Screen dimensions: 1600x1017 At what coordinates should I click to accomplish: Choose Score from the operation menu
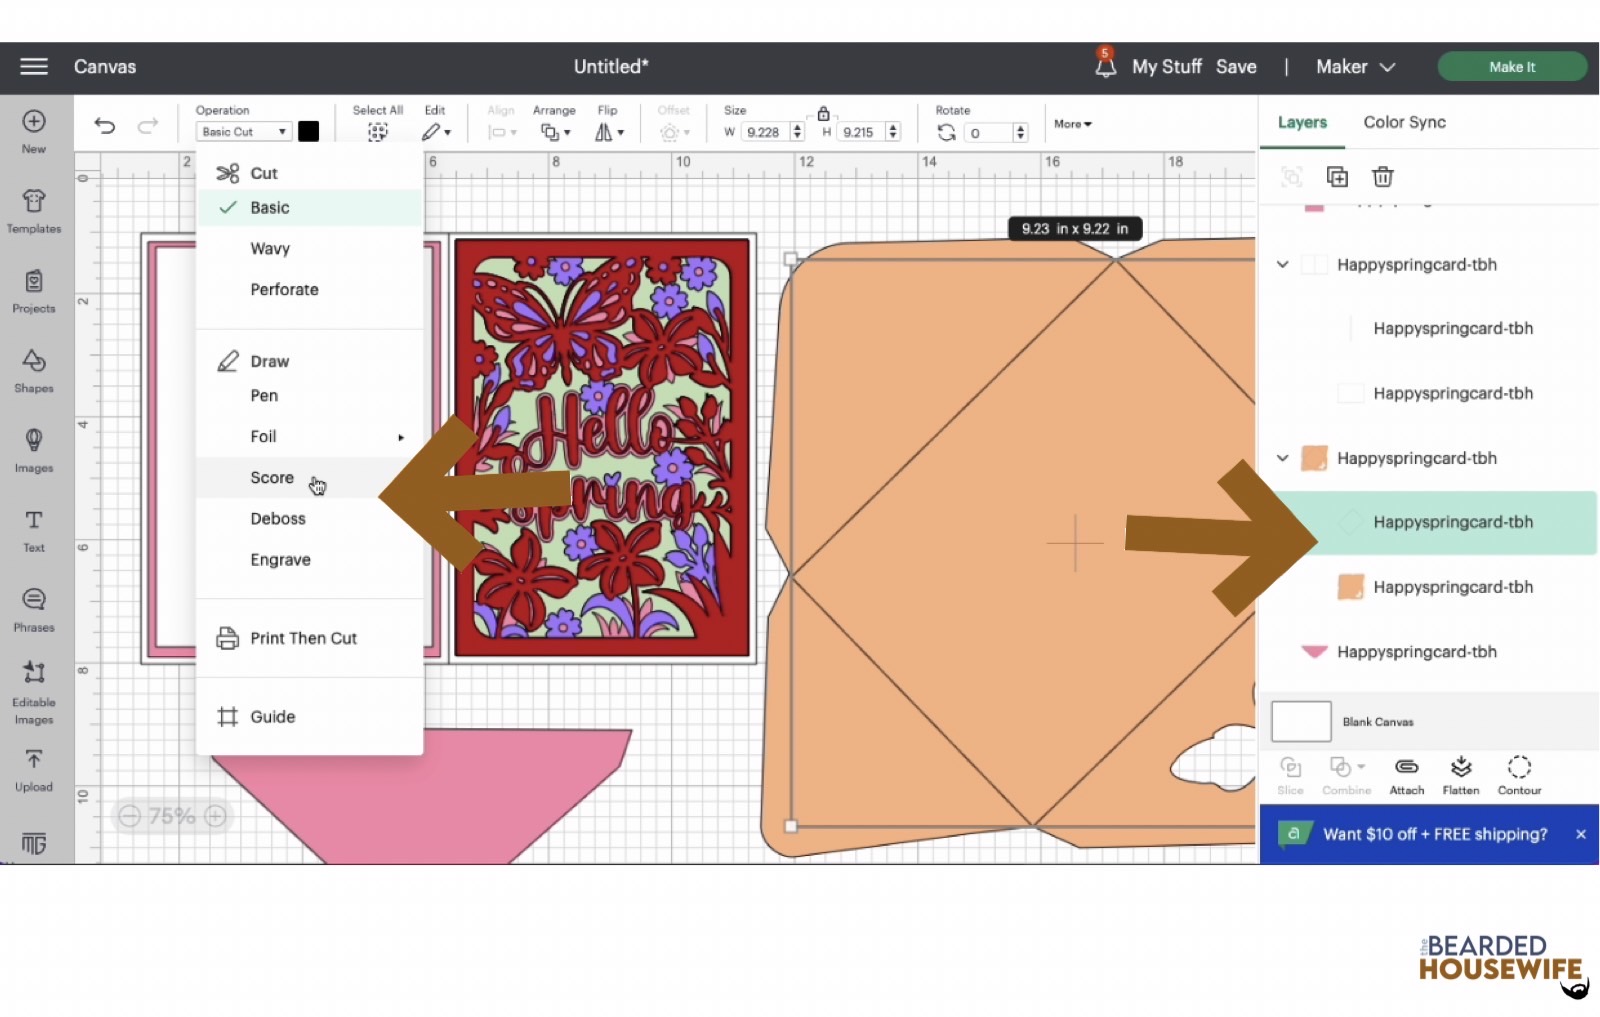(x=272, y=478)
